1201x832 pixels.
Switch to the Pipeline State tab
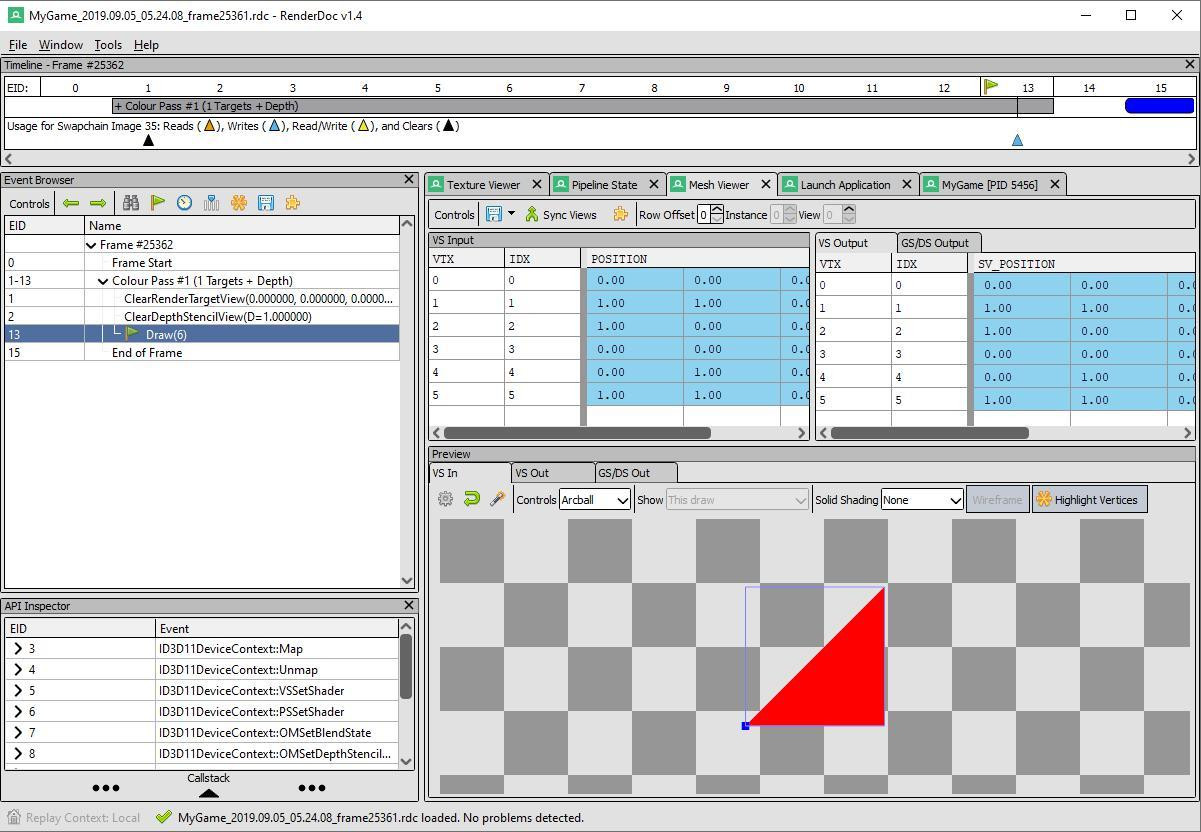[x=604, y=184]
